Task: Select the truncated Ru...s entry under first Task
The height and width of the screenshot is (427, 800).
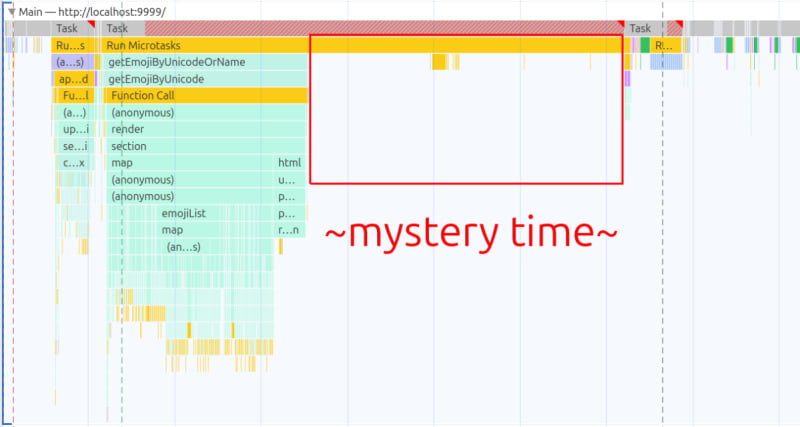Action: tap(70, 46)
